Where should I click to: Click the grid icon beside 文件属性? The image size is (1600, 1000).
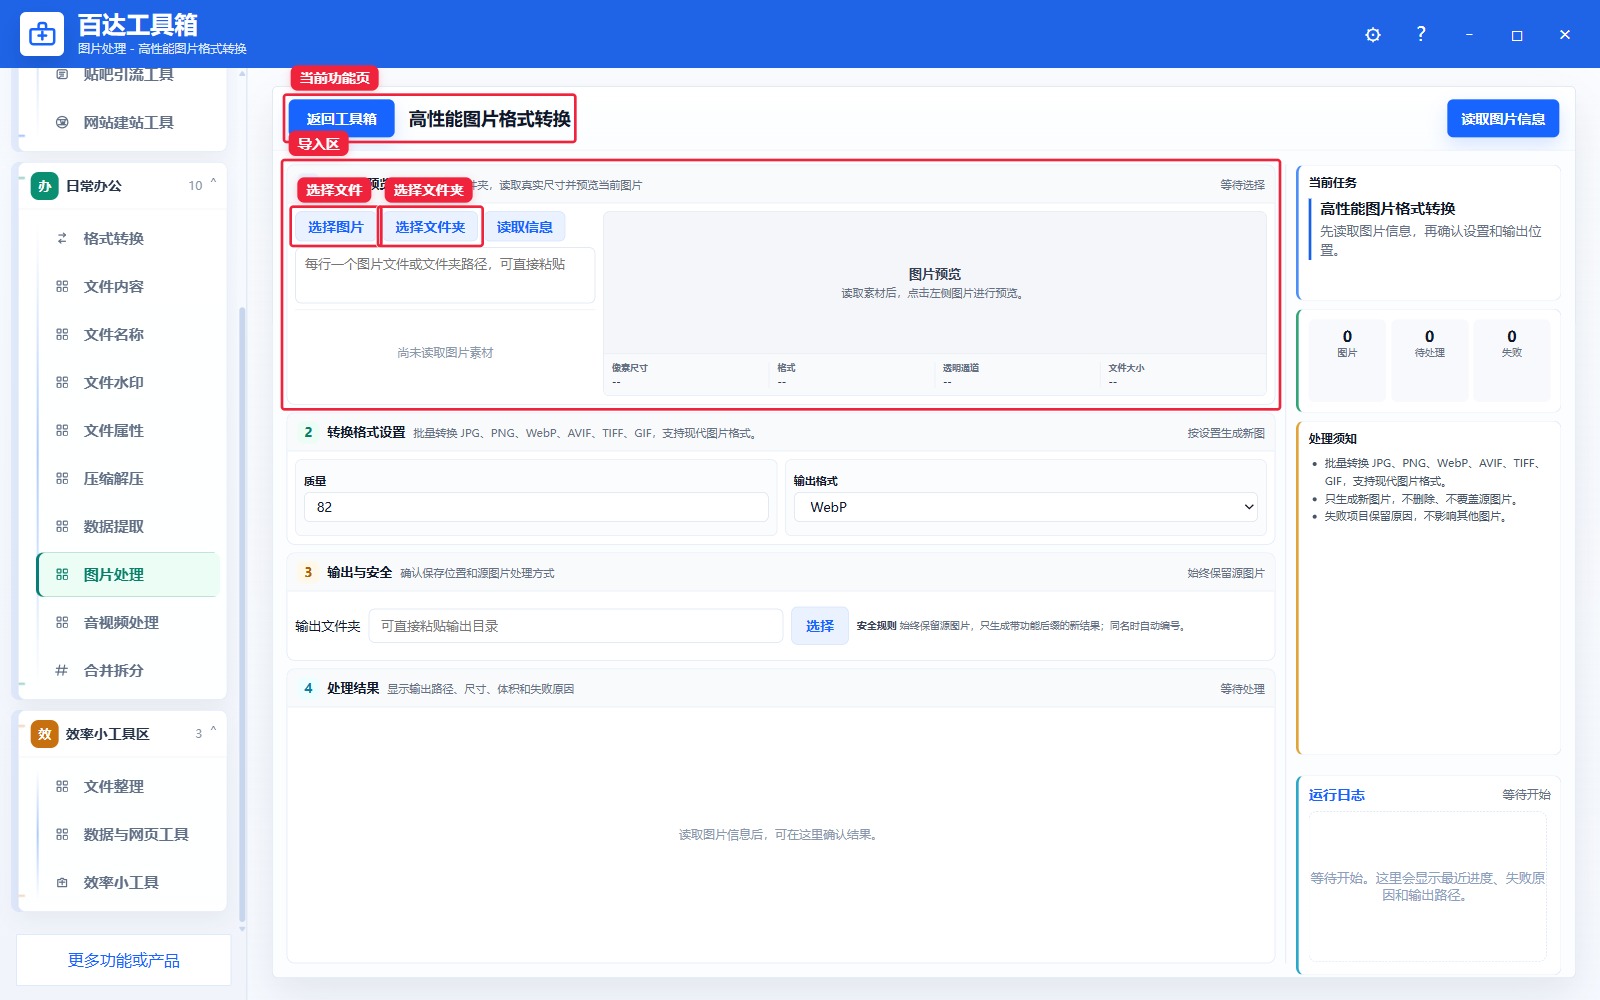(x=62, y=430)
